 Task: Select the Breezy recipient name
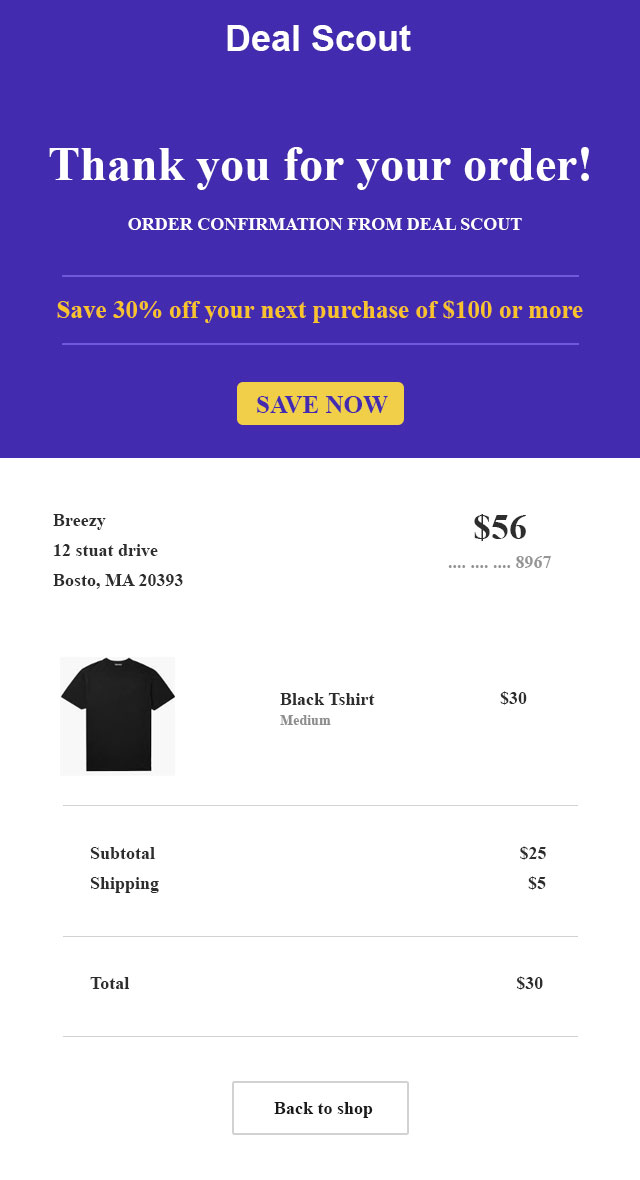(x=79, y=520)
